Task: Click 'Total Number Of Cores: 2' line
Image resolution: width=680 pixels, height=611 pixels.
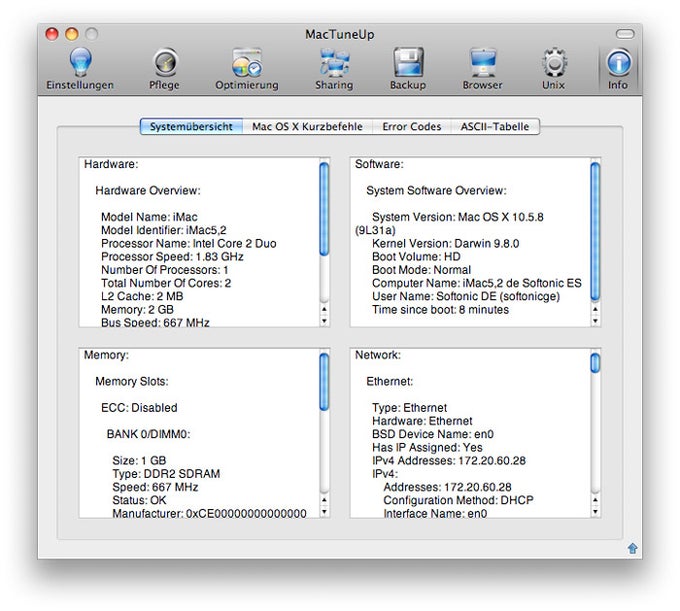Action: (166, 283)
